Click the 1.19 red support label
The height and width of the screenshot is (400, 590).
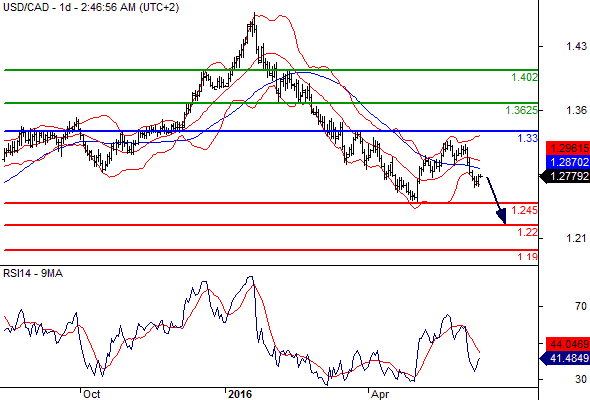tap(528, 257)
